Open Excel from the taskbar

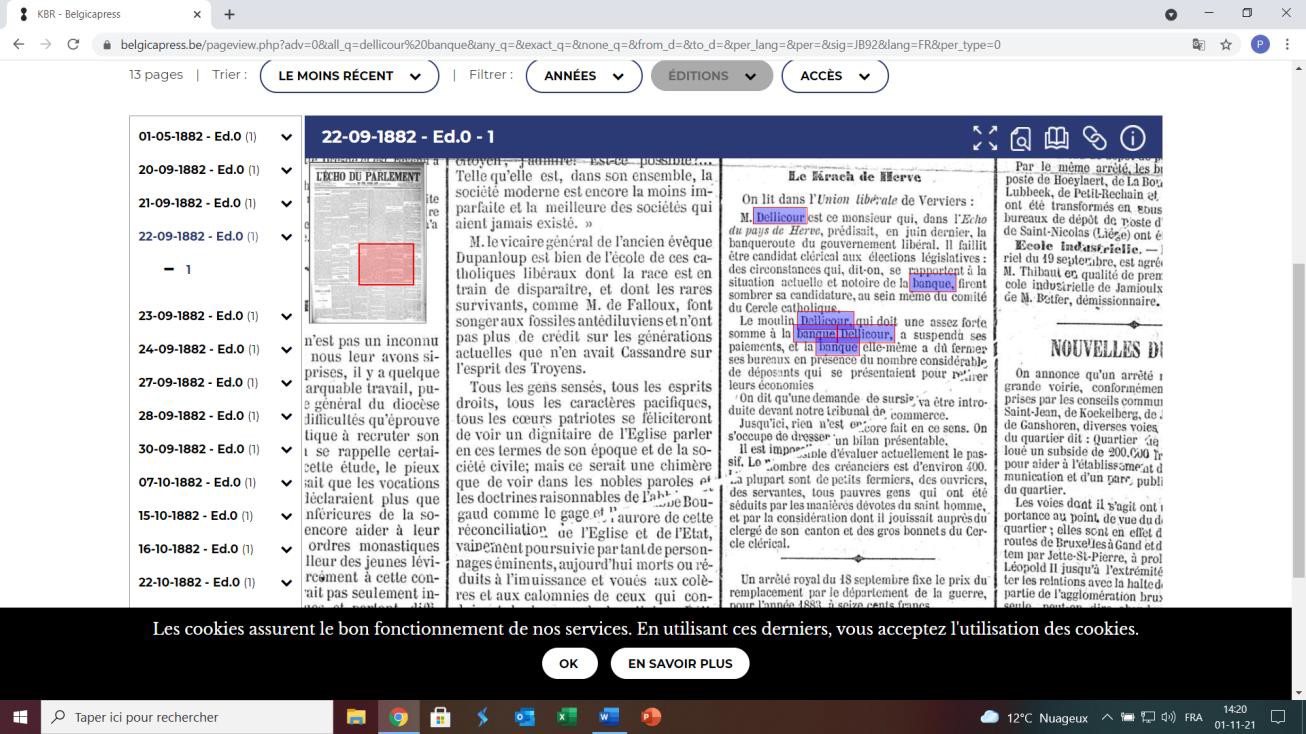click(x=566, y=717)
